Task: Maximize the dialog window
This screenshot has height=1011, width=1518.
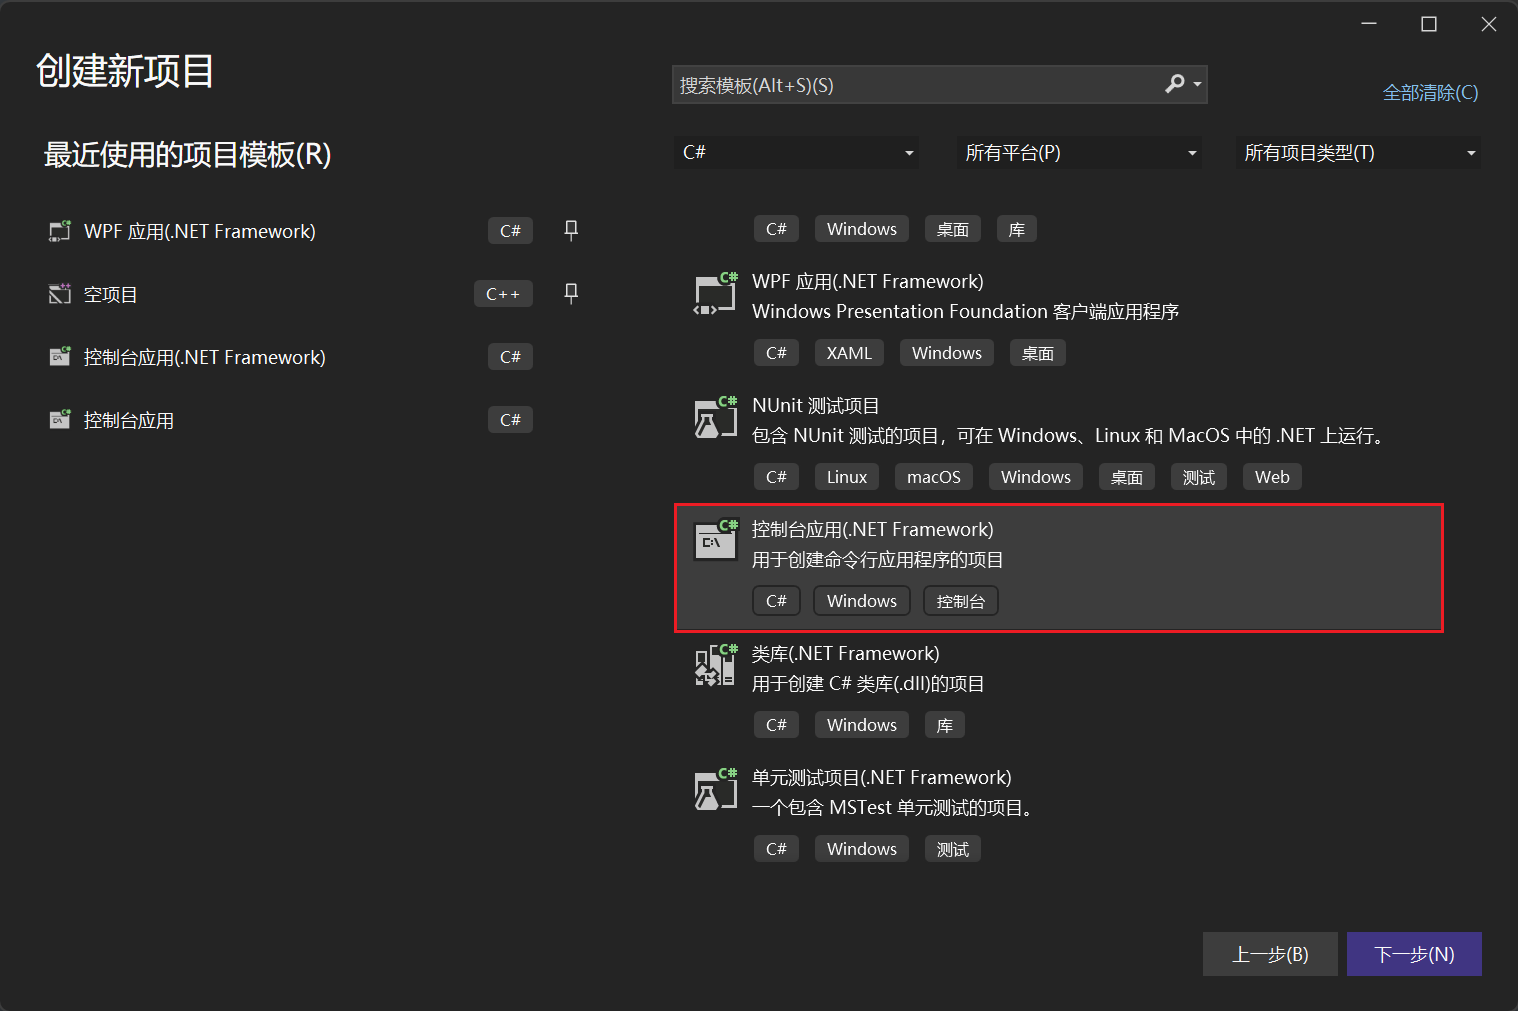Action: click(x=1429, y=24)
